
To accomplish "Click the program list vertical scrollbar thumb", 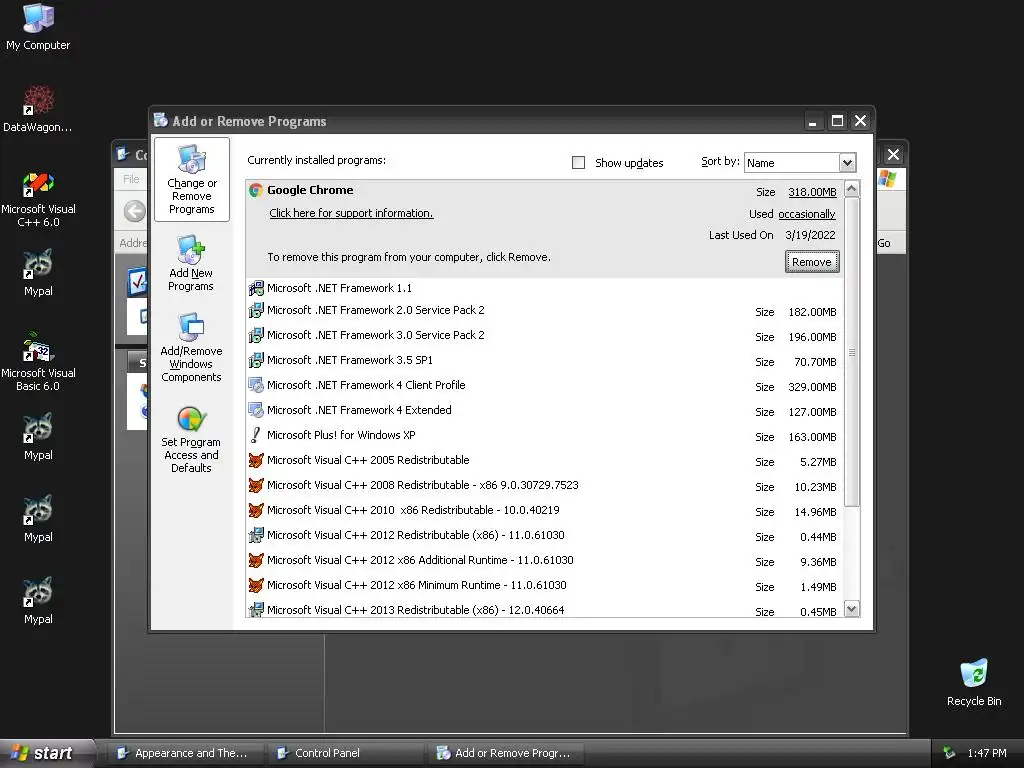I will (x=852, y=352).
